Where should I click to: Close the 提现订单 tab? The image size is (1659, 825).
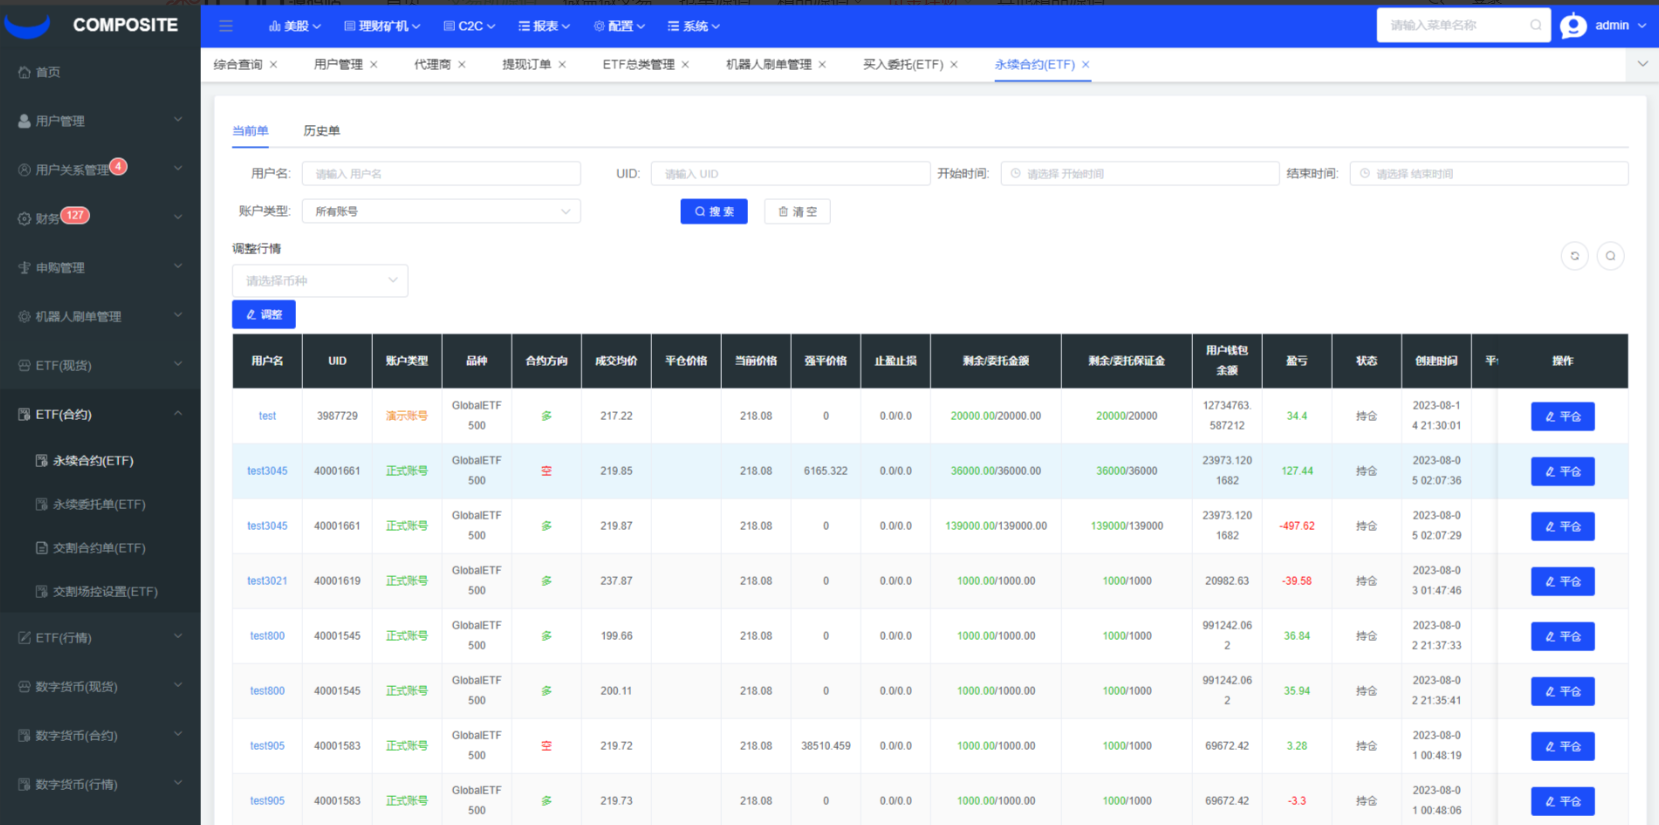click(562, 65)
